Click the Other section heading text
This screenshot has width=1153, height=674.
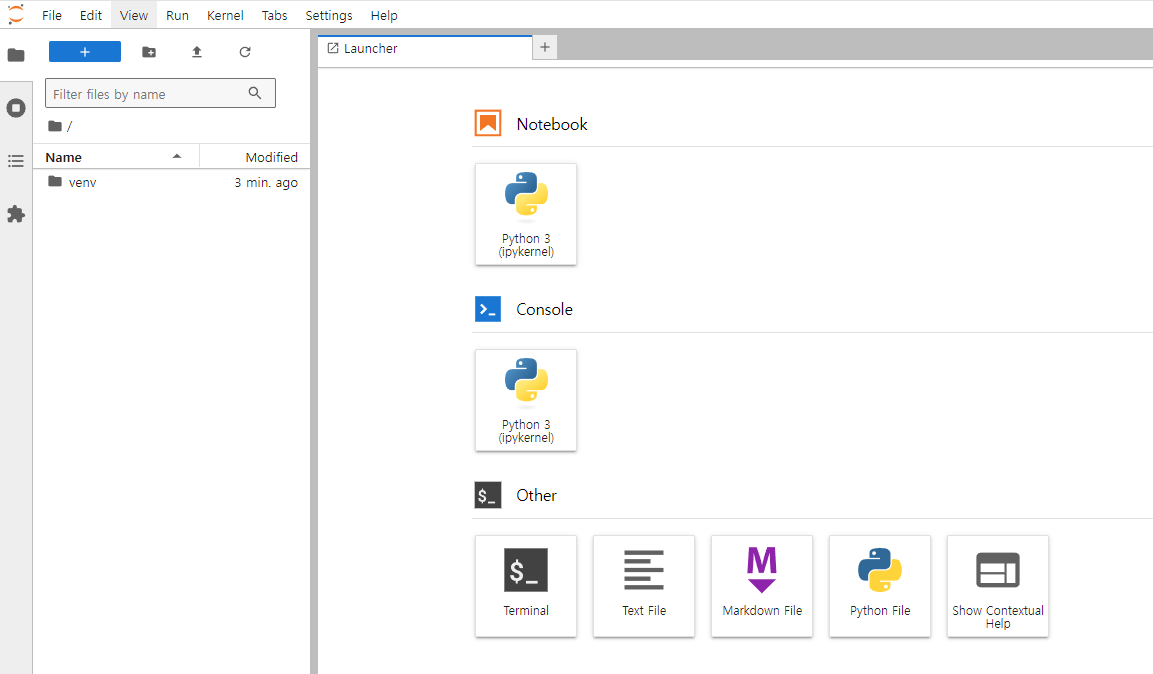pos(536,495)
